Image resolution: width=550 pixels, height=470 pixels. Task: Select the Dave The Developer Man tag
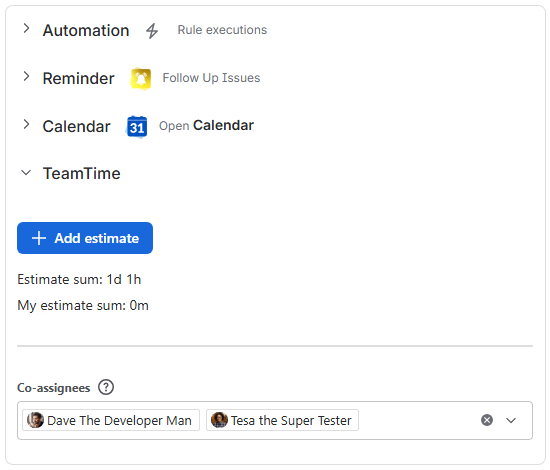(x=111, y=420)
